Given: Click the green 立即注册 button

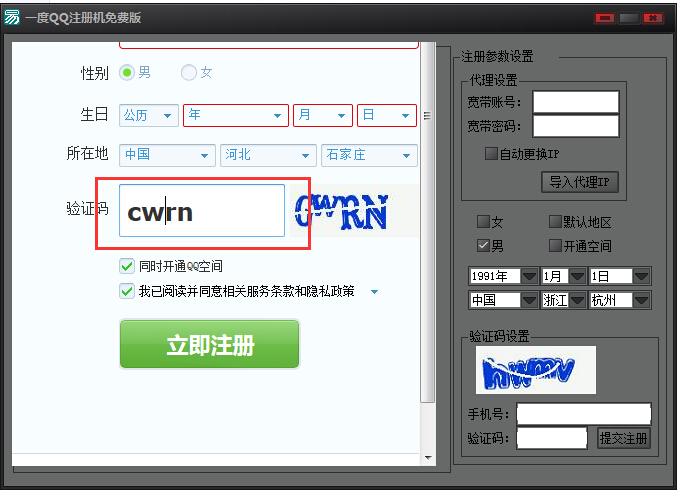Looking at the screenshot, I should [x=209, y=345].
